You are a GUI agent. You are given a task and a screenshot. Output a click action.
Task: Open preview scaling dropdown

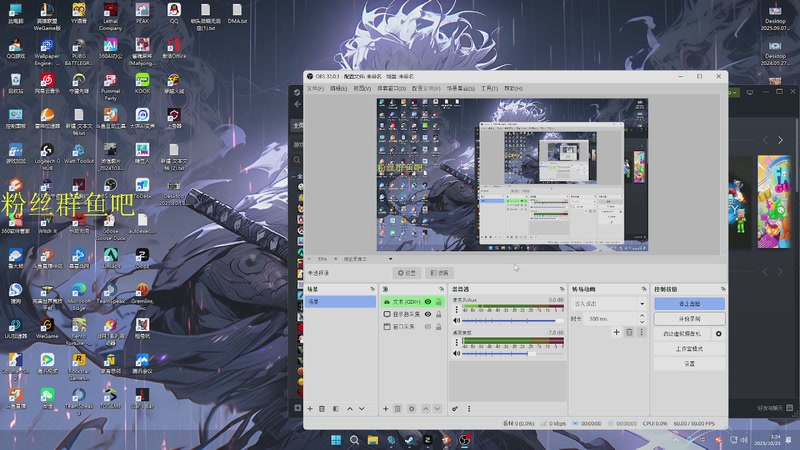pyautogui.click(x=367, y=259)
